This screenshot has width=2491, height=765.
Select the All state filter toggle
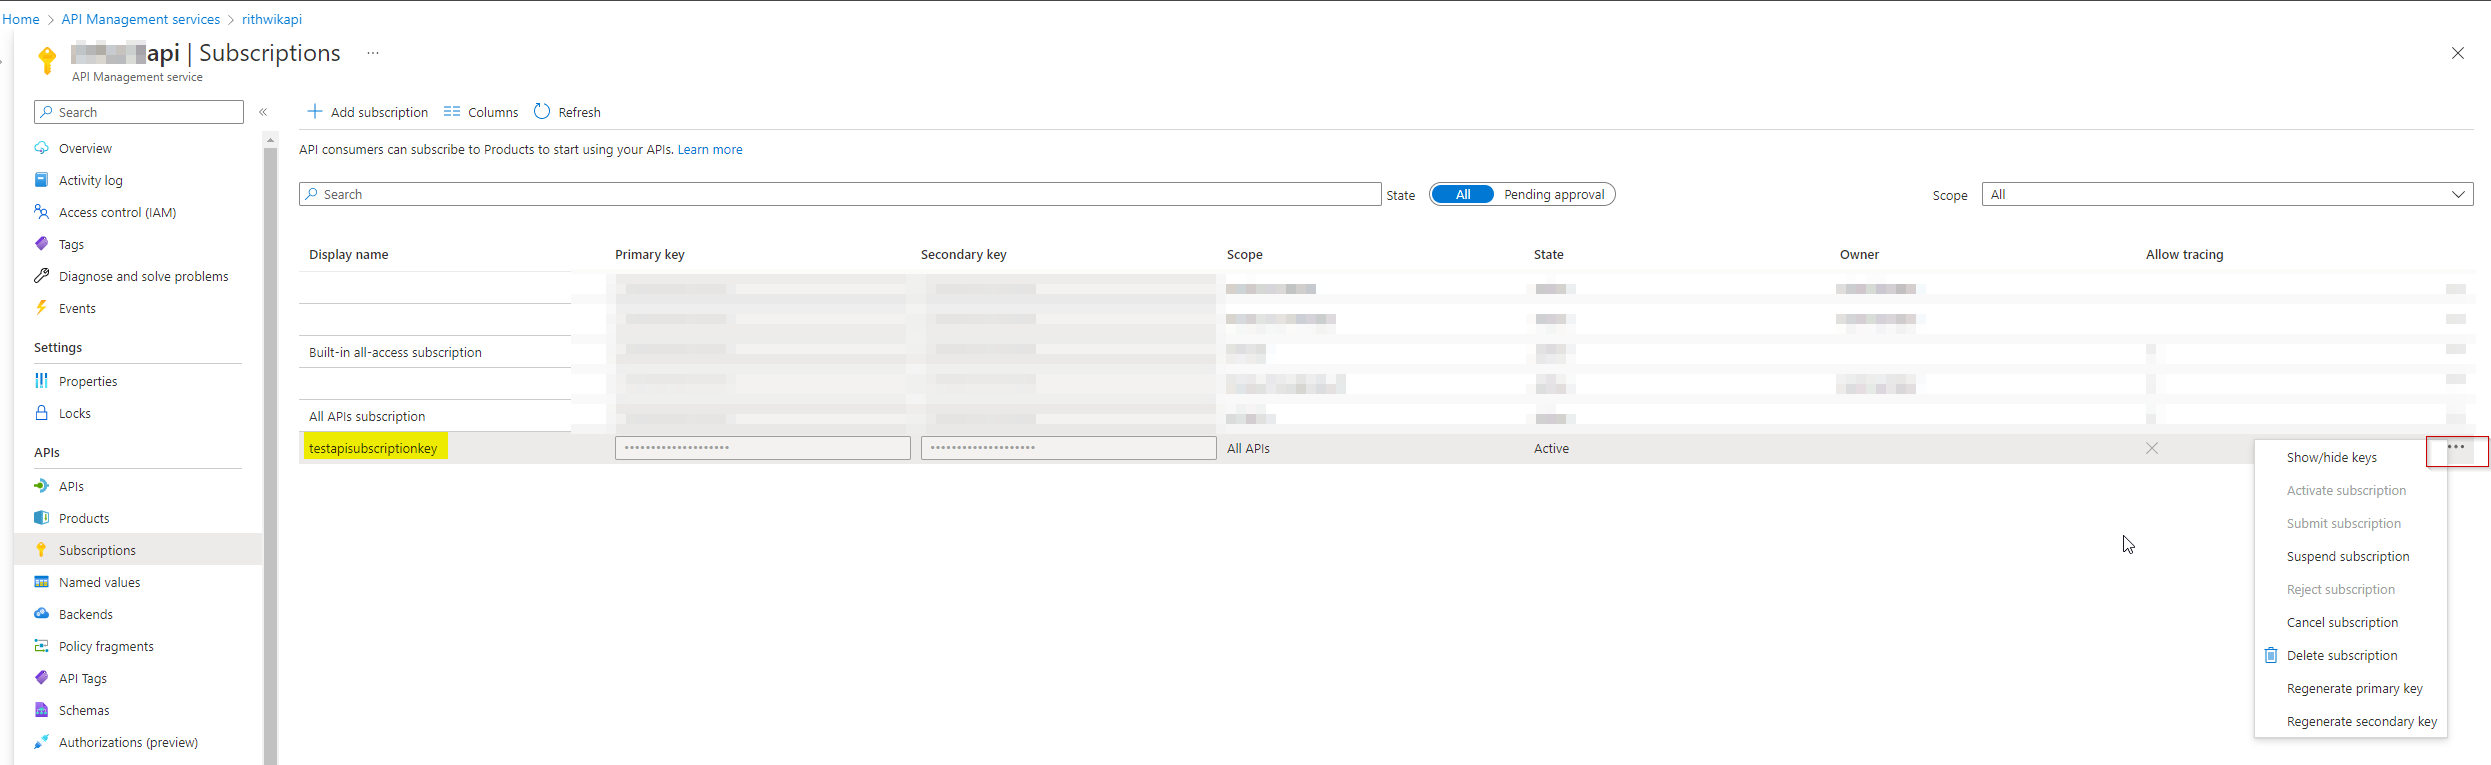[x=1463, y=194]
